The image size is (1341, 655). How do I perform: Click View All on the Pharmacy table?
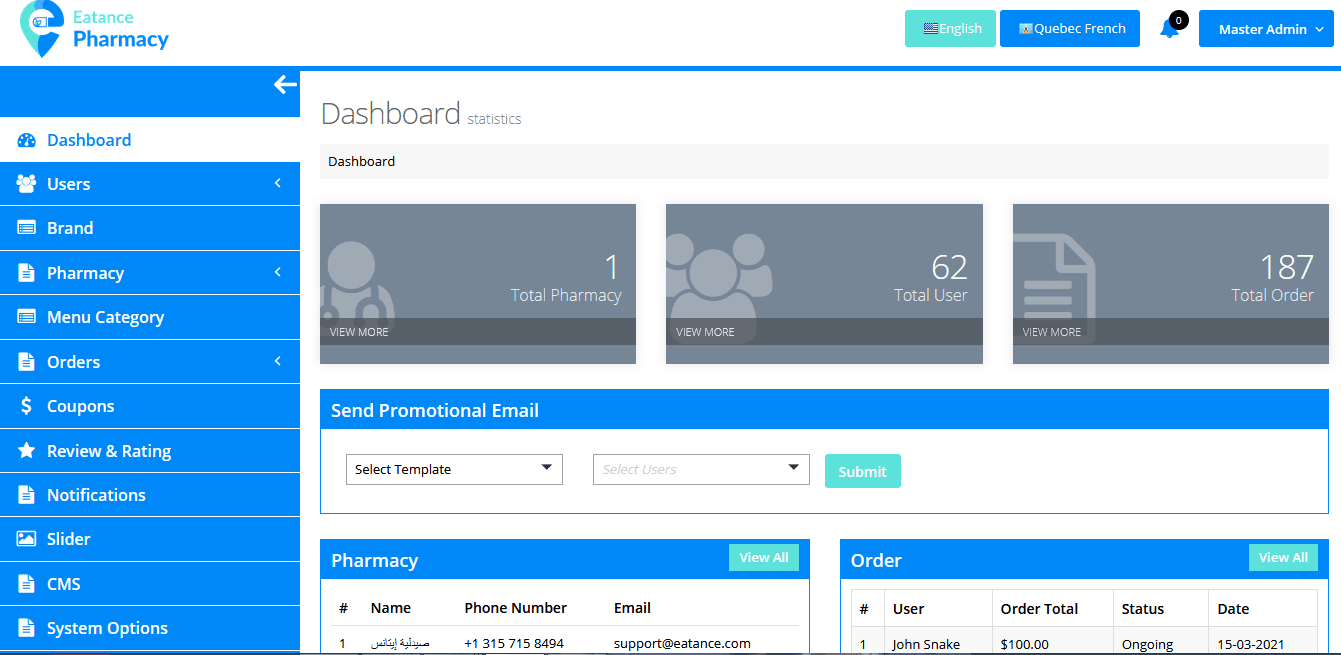tap(763, 557)
